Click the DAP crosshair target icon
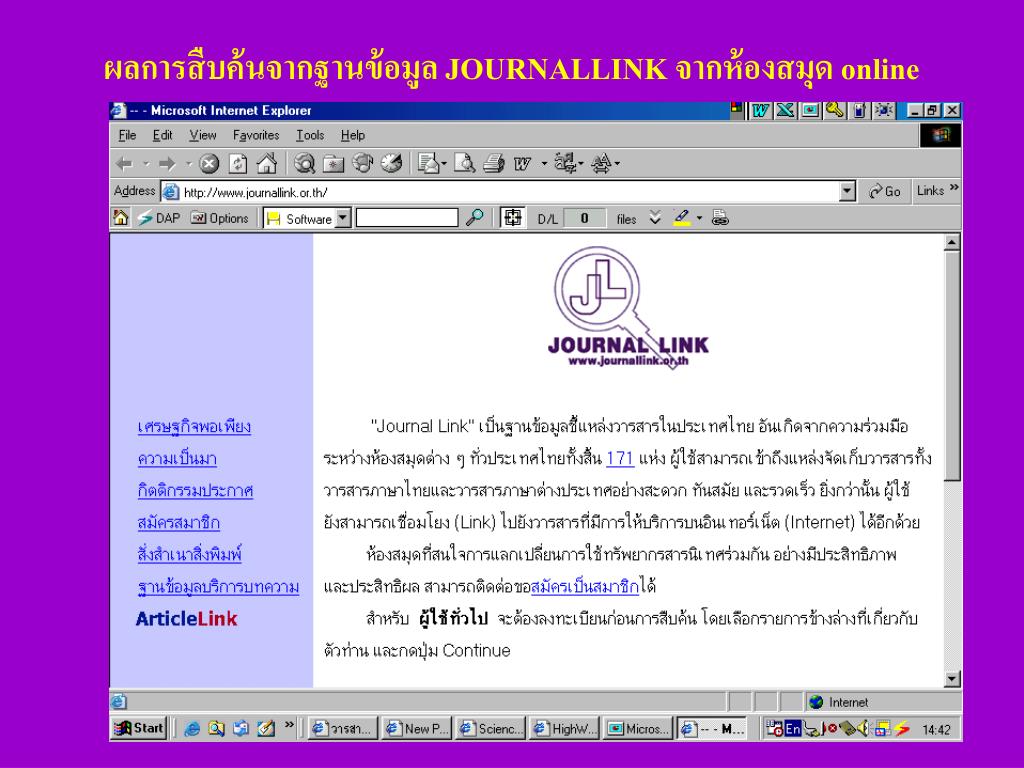This screenshot has height=768, width=1024. (513, 217)
